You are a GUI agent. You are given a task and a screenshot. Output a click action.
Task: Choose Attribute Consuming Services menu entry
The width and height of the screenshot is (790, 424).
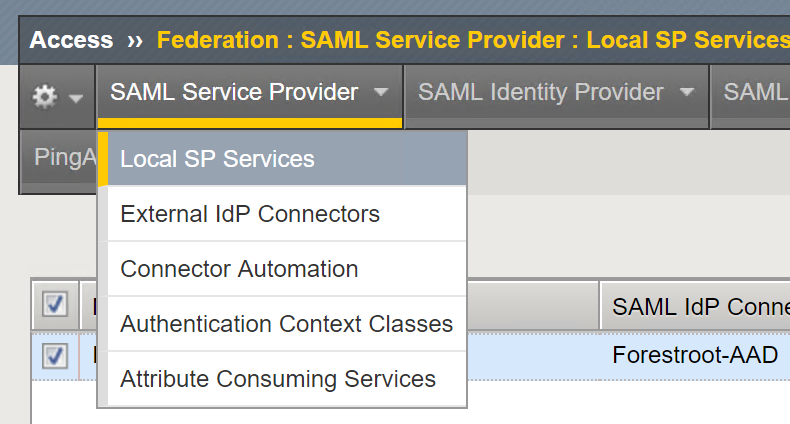click(287, 379)
